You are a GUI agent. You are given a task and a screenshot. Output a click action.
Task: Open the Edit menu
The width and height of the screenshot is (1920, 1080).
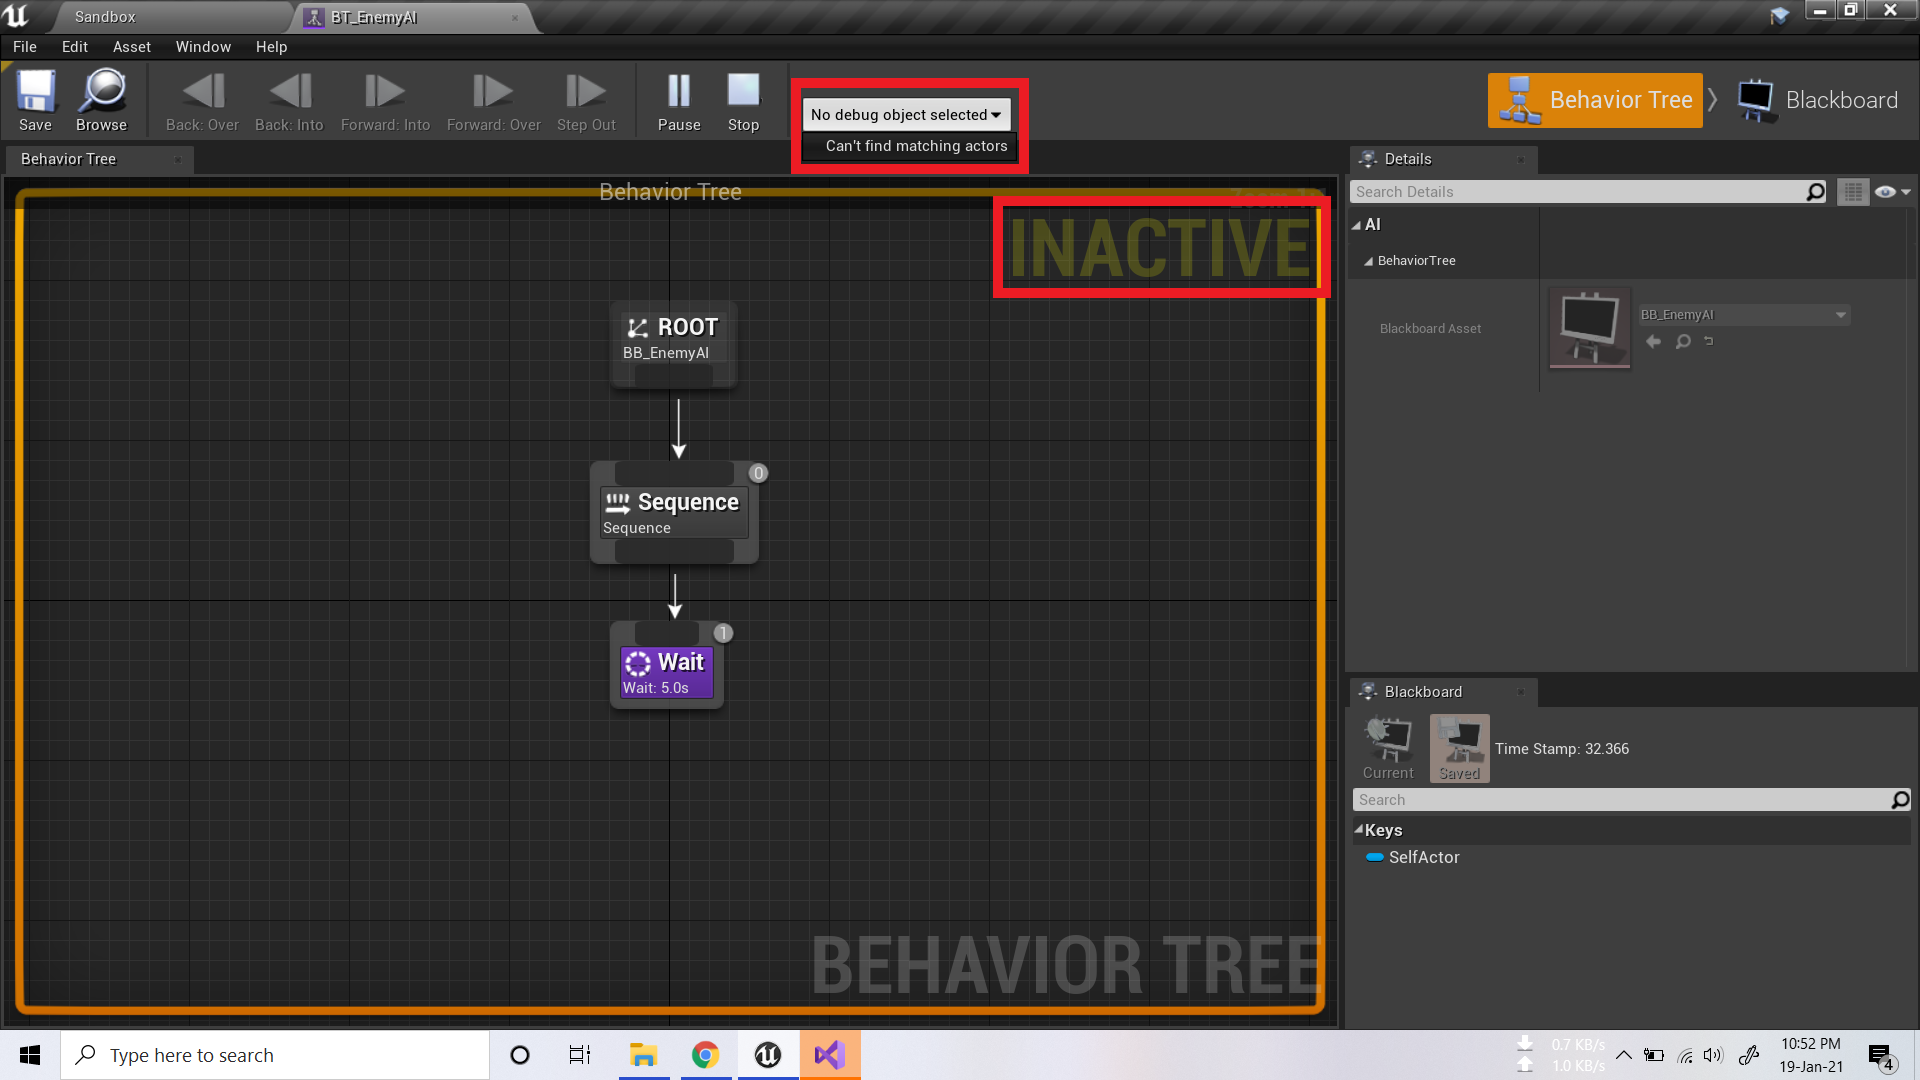point(74,47)
